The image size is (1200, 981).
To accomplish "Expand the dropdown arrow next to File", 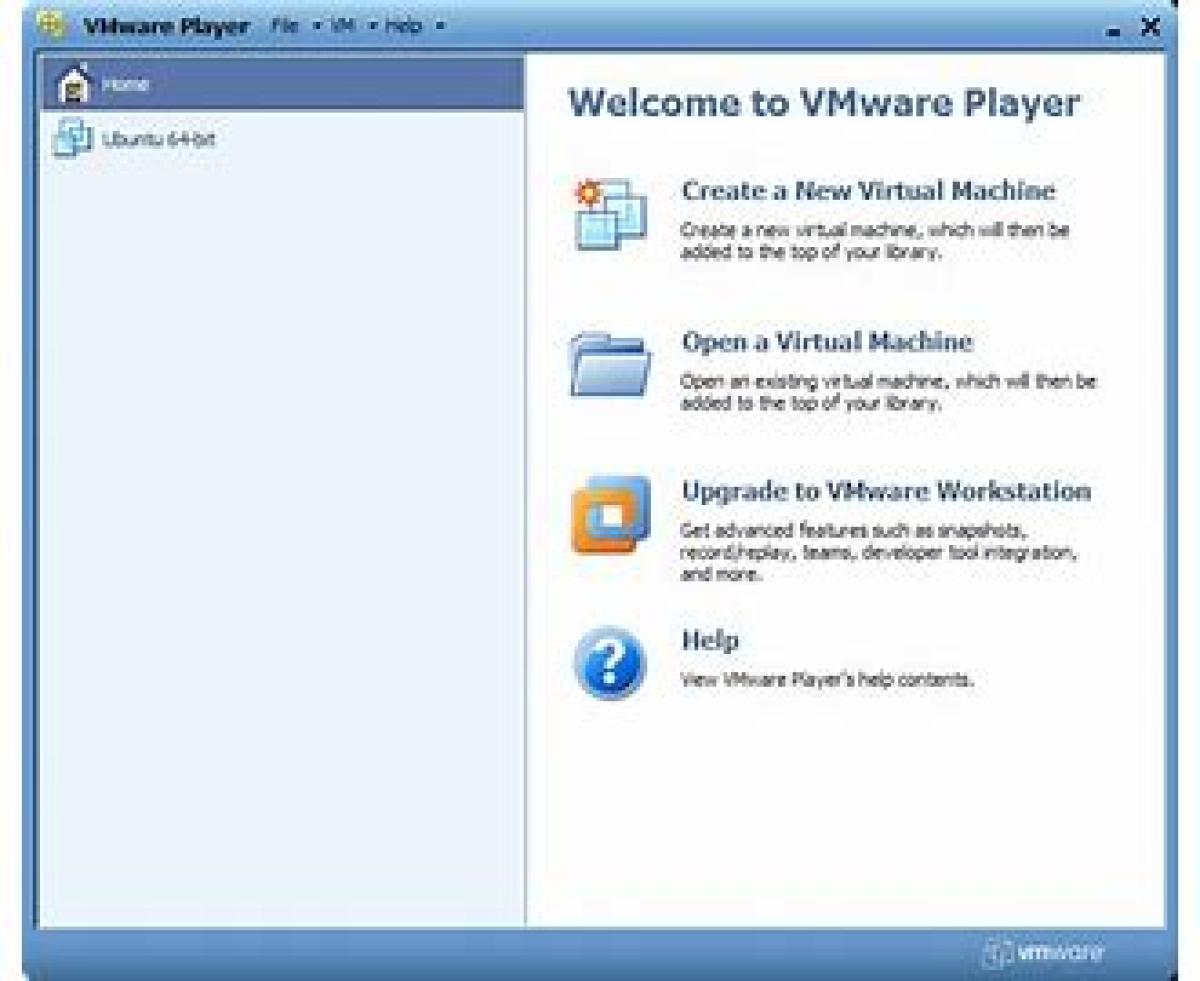I will point(316,27).
